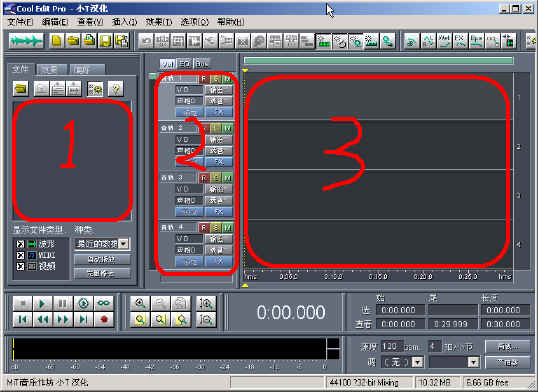538x392 pixels.
Task: Expand the empty dropdown beside key selector
Action: pos(473,362)
